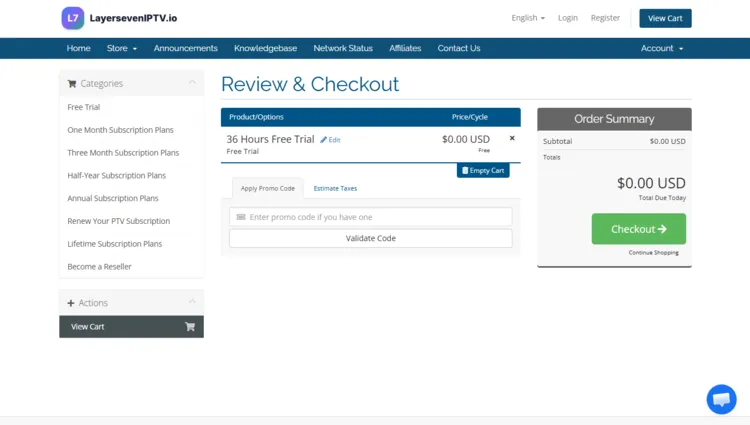Click the $0.00 USD Total Due Today amount
The height and width of the screenshot is (425, 750).
[x=651, y=183]
